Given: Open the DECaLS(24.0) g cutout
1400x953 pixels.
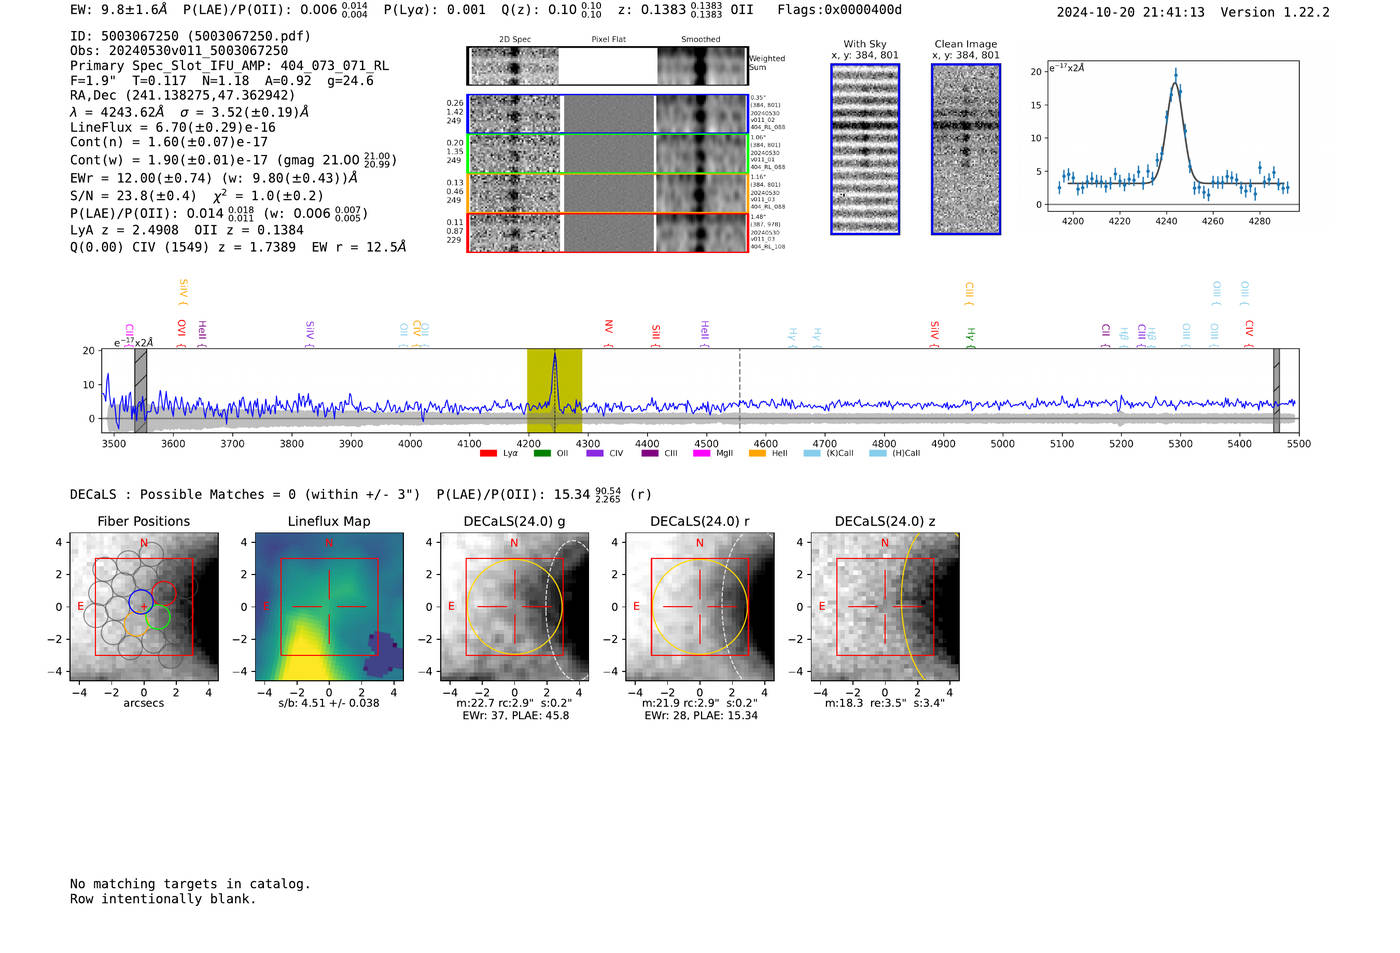Looking at the screenshot, I should (x=515, y=607).
